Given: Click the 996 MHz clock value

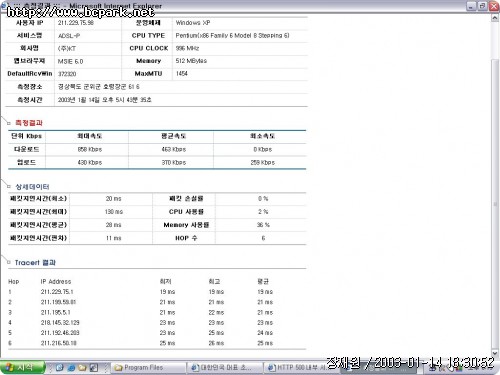Looking at the screenshot, I should (187, 48).
